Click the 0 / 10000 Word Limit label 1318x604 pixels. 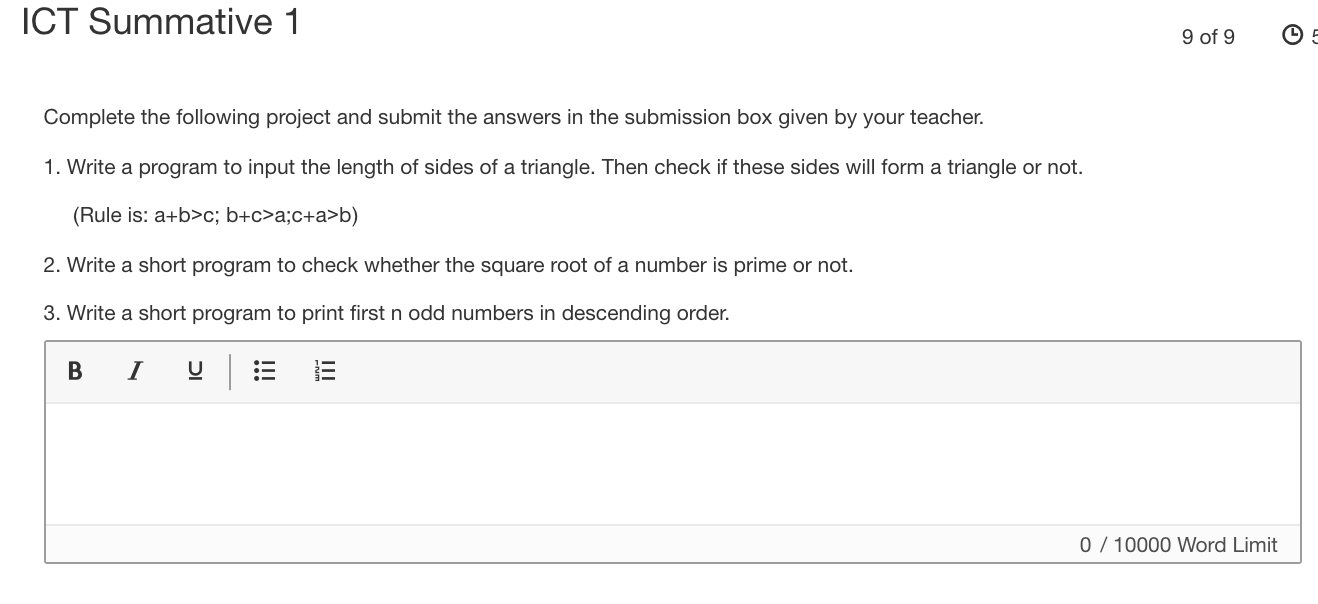1177,545
